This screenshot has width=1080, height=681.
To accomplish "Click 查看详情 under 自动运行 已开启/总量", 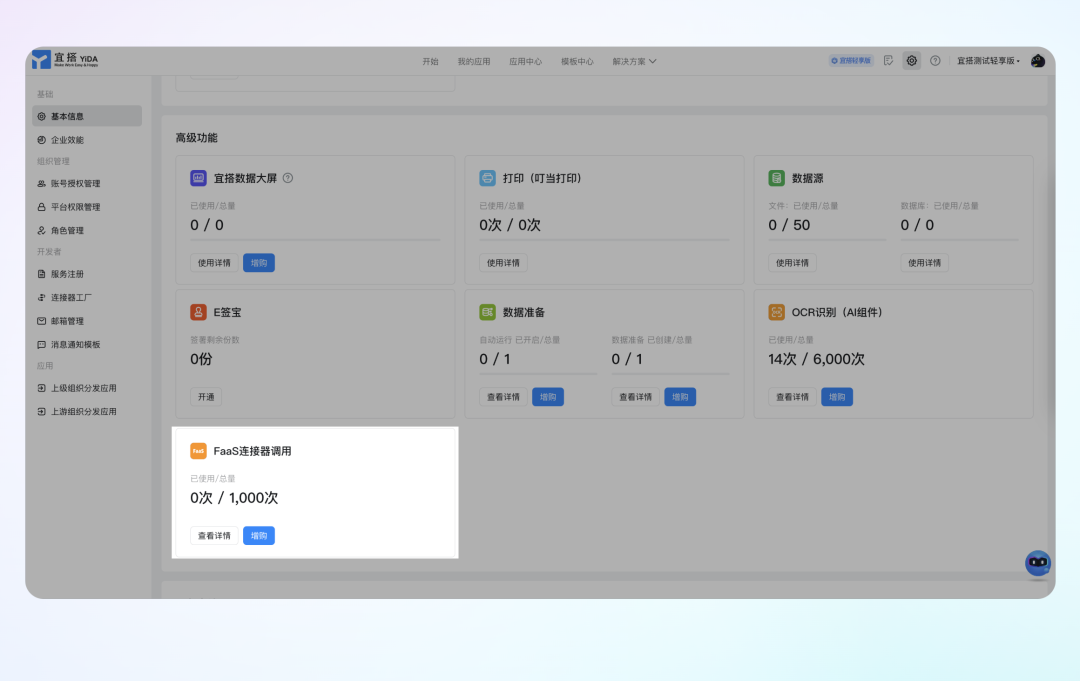I will tap(503, 397).
